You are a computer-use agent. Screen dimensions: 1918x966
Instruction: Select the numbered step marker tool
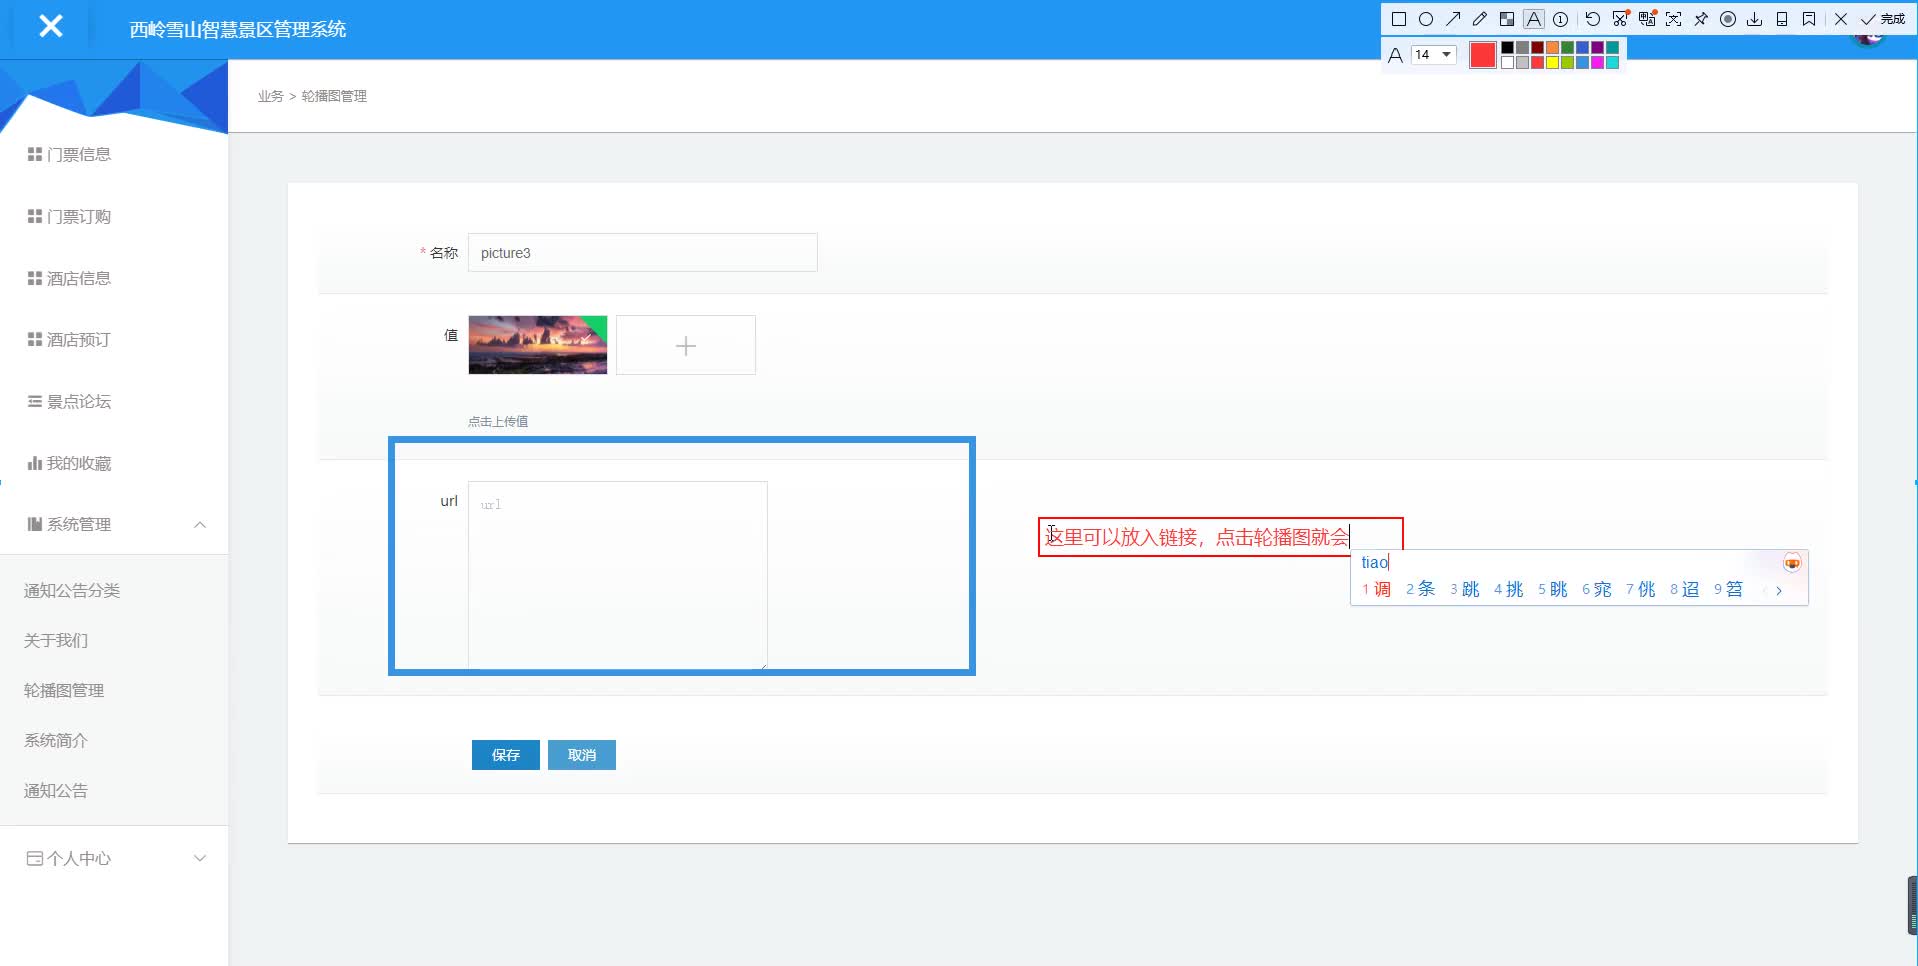pyautogui.click(x=1560, y=19)
